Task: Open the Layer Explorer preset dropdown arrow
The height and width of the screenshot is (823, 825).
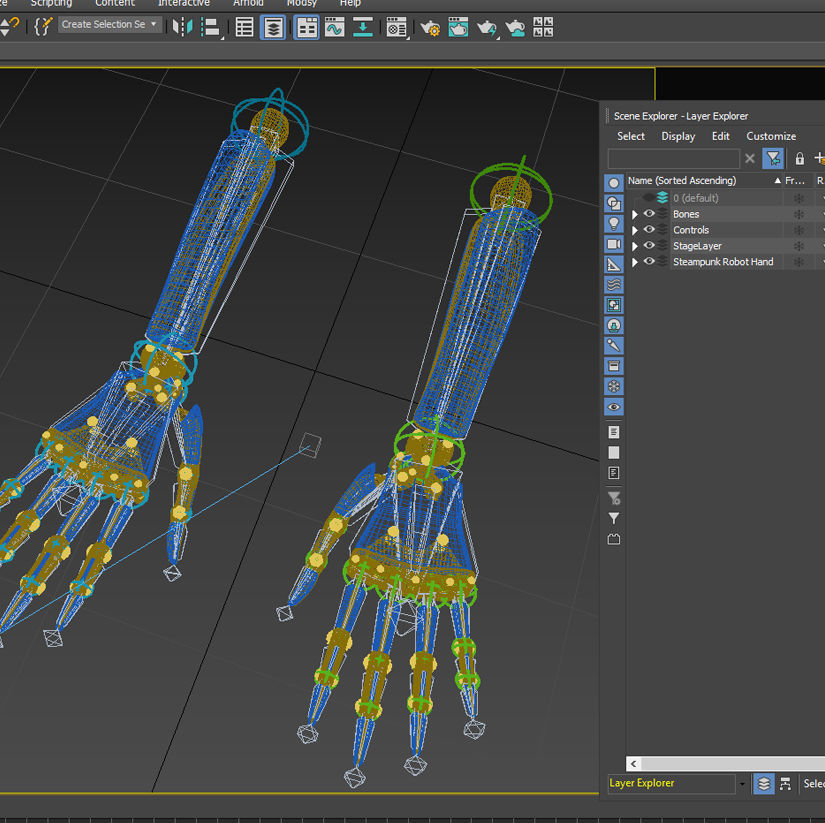Action: pos(742,784)
